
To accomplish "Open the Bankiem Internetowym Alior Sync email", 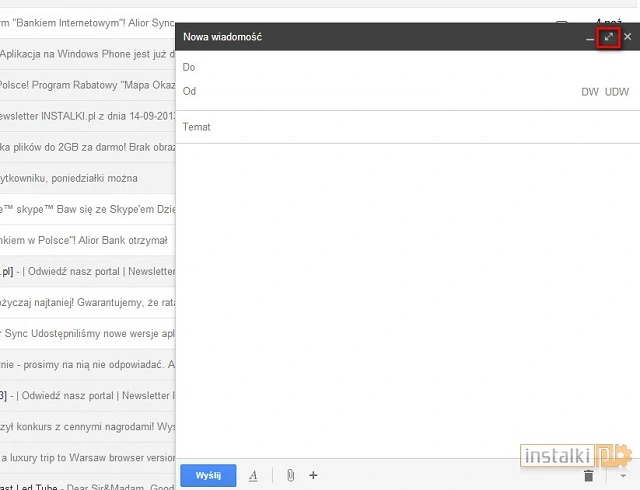I will tap(87, 23).
